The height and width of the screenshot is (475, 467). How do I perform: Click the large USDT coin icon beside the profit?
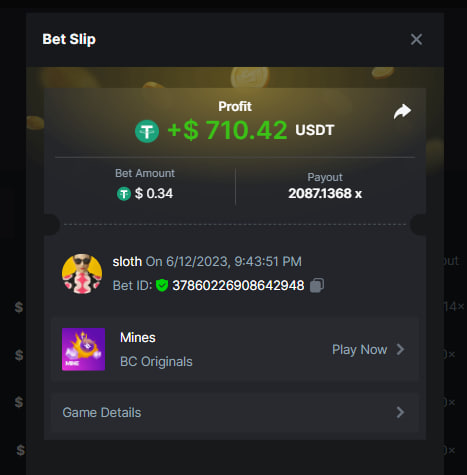(147, 131)
